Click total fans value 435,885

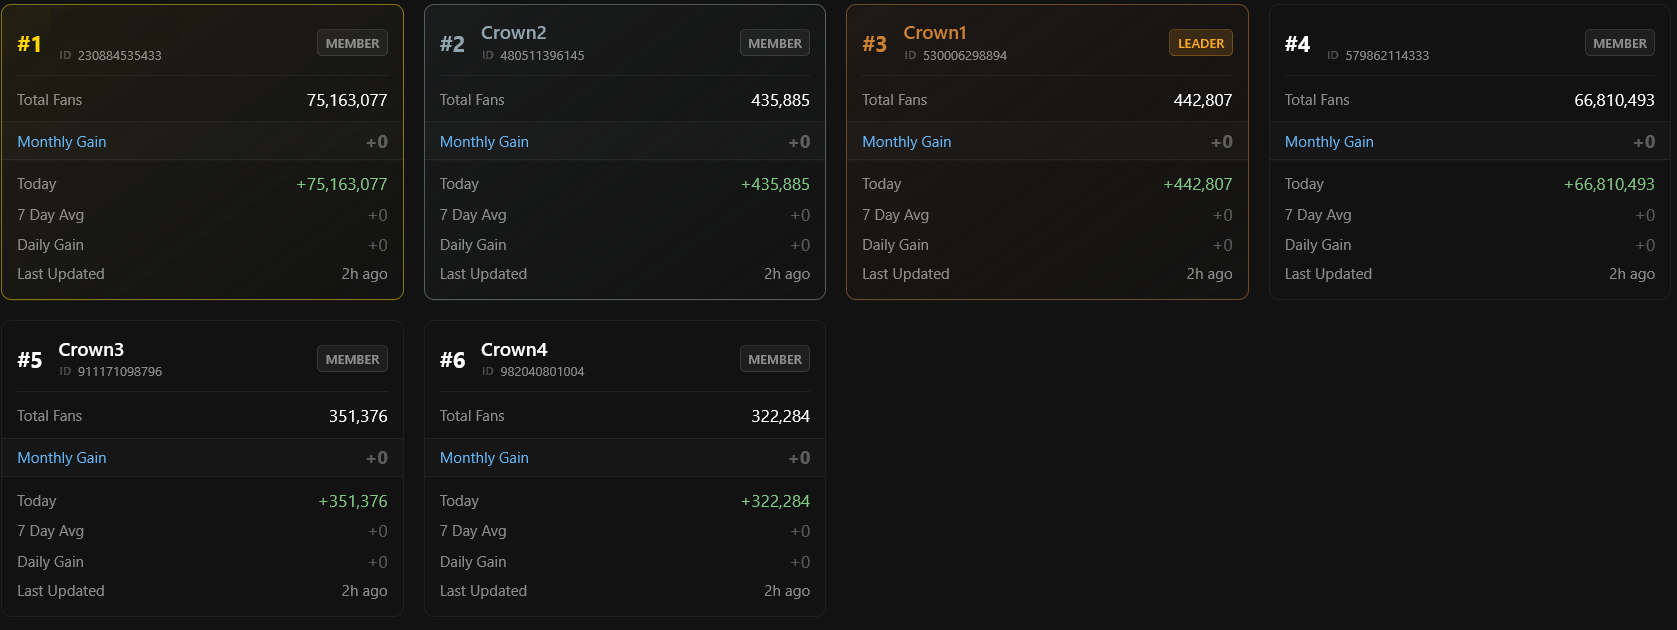(x=780, y=100)
